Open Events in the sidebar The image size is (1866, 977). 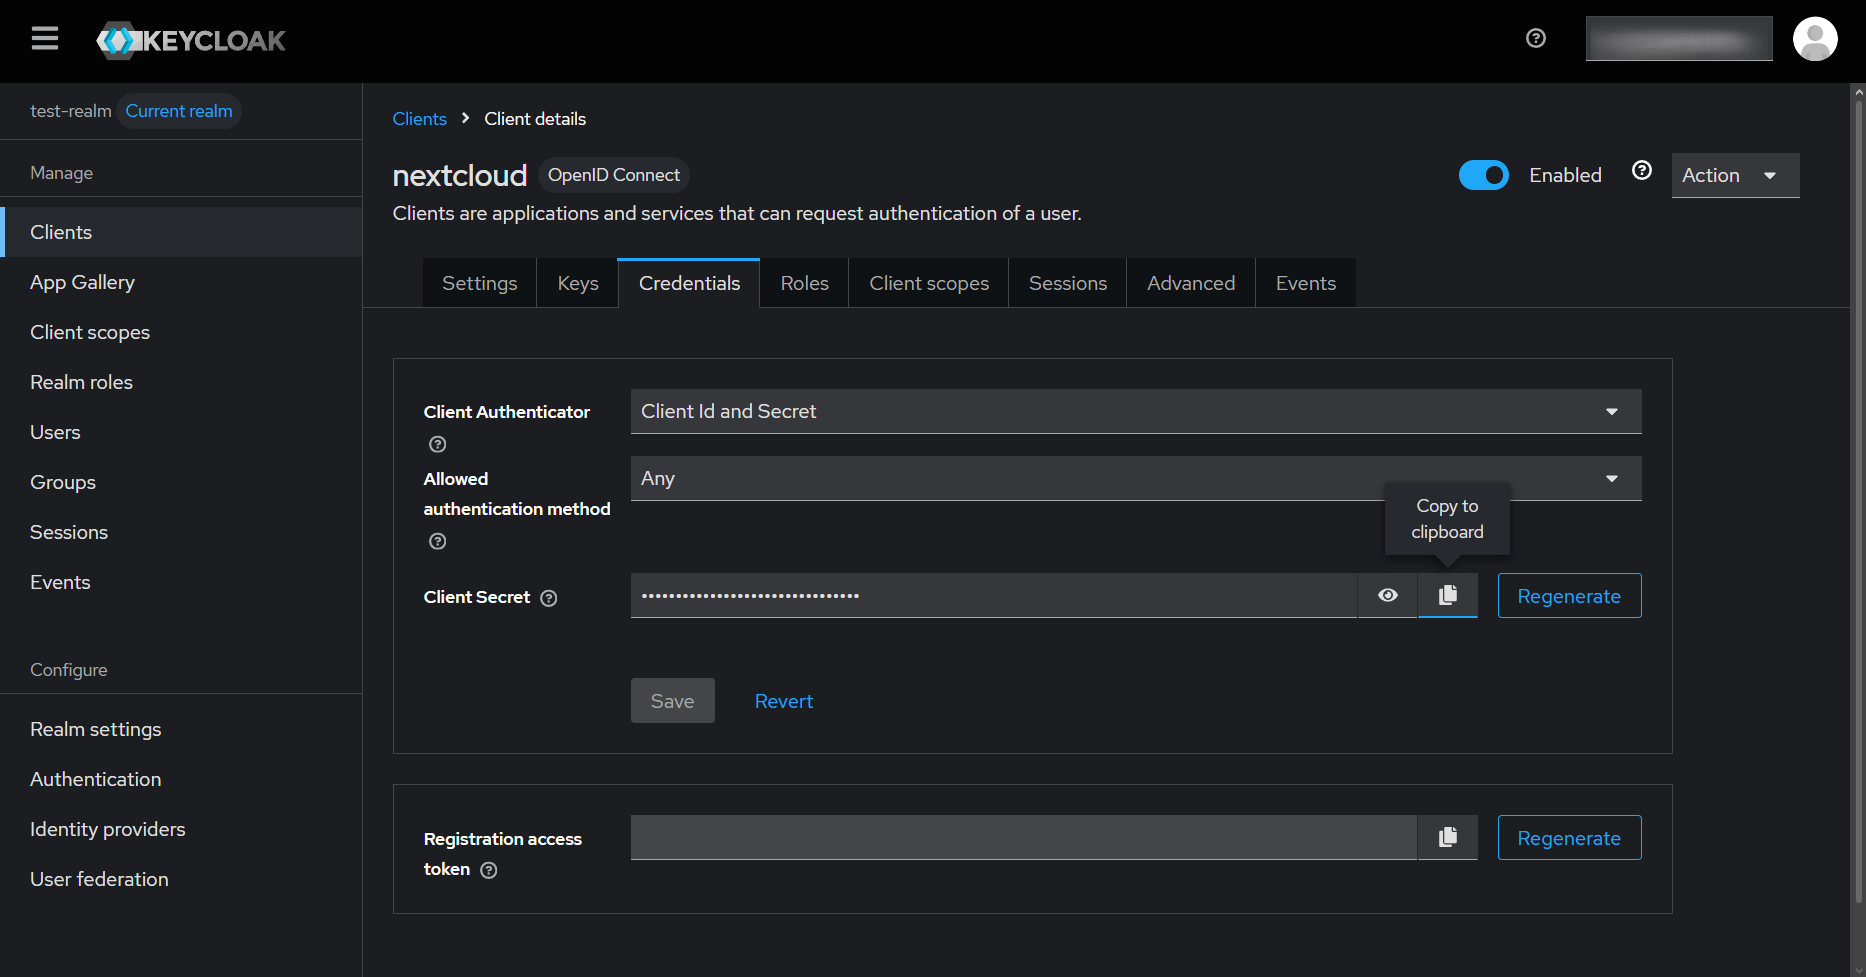(x=181, y=582)
